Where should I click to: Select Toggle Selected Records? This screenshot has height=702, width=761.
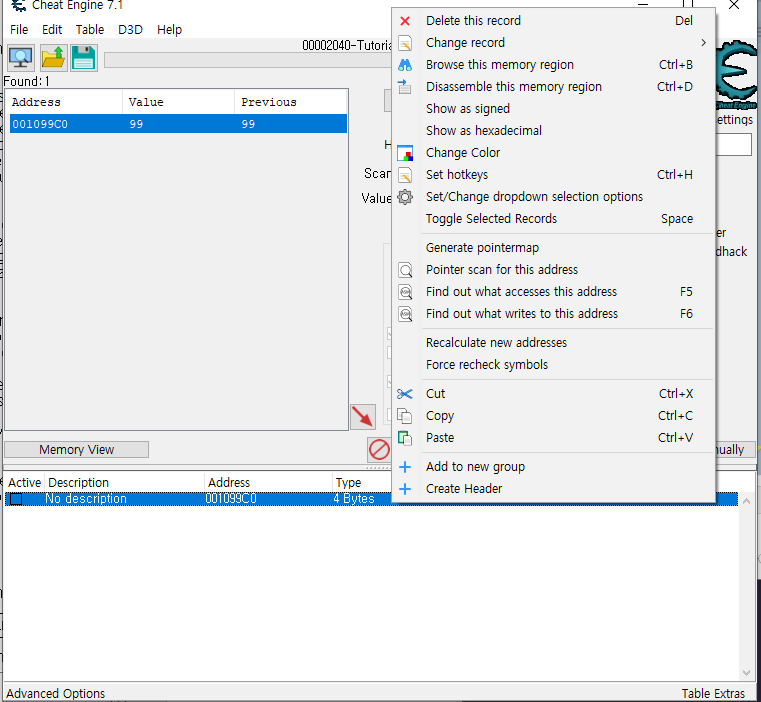pyautogui.click(x=553, y=219)
